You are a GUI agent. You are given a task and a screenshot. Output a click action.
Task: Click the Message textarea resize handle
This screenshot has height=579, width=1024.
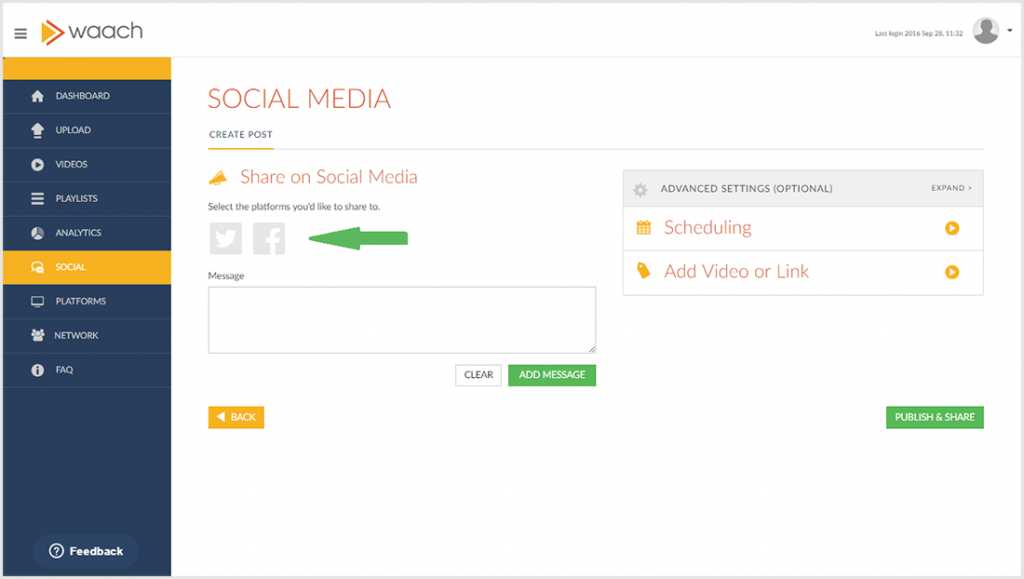click(592, 349)
